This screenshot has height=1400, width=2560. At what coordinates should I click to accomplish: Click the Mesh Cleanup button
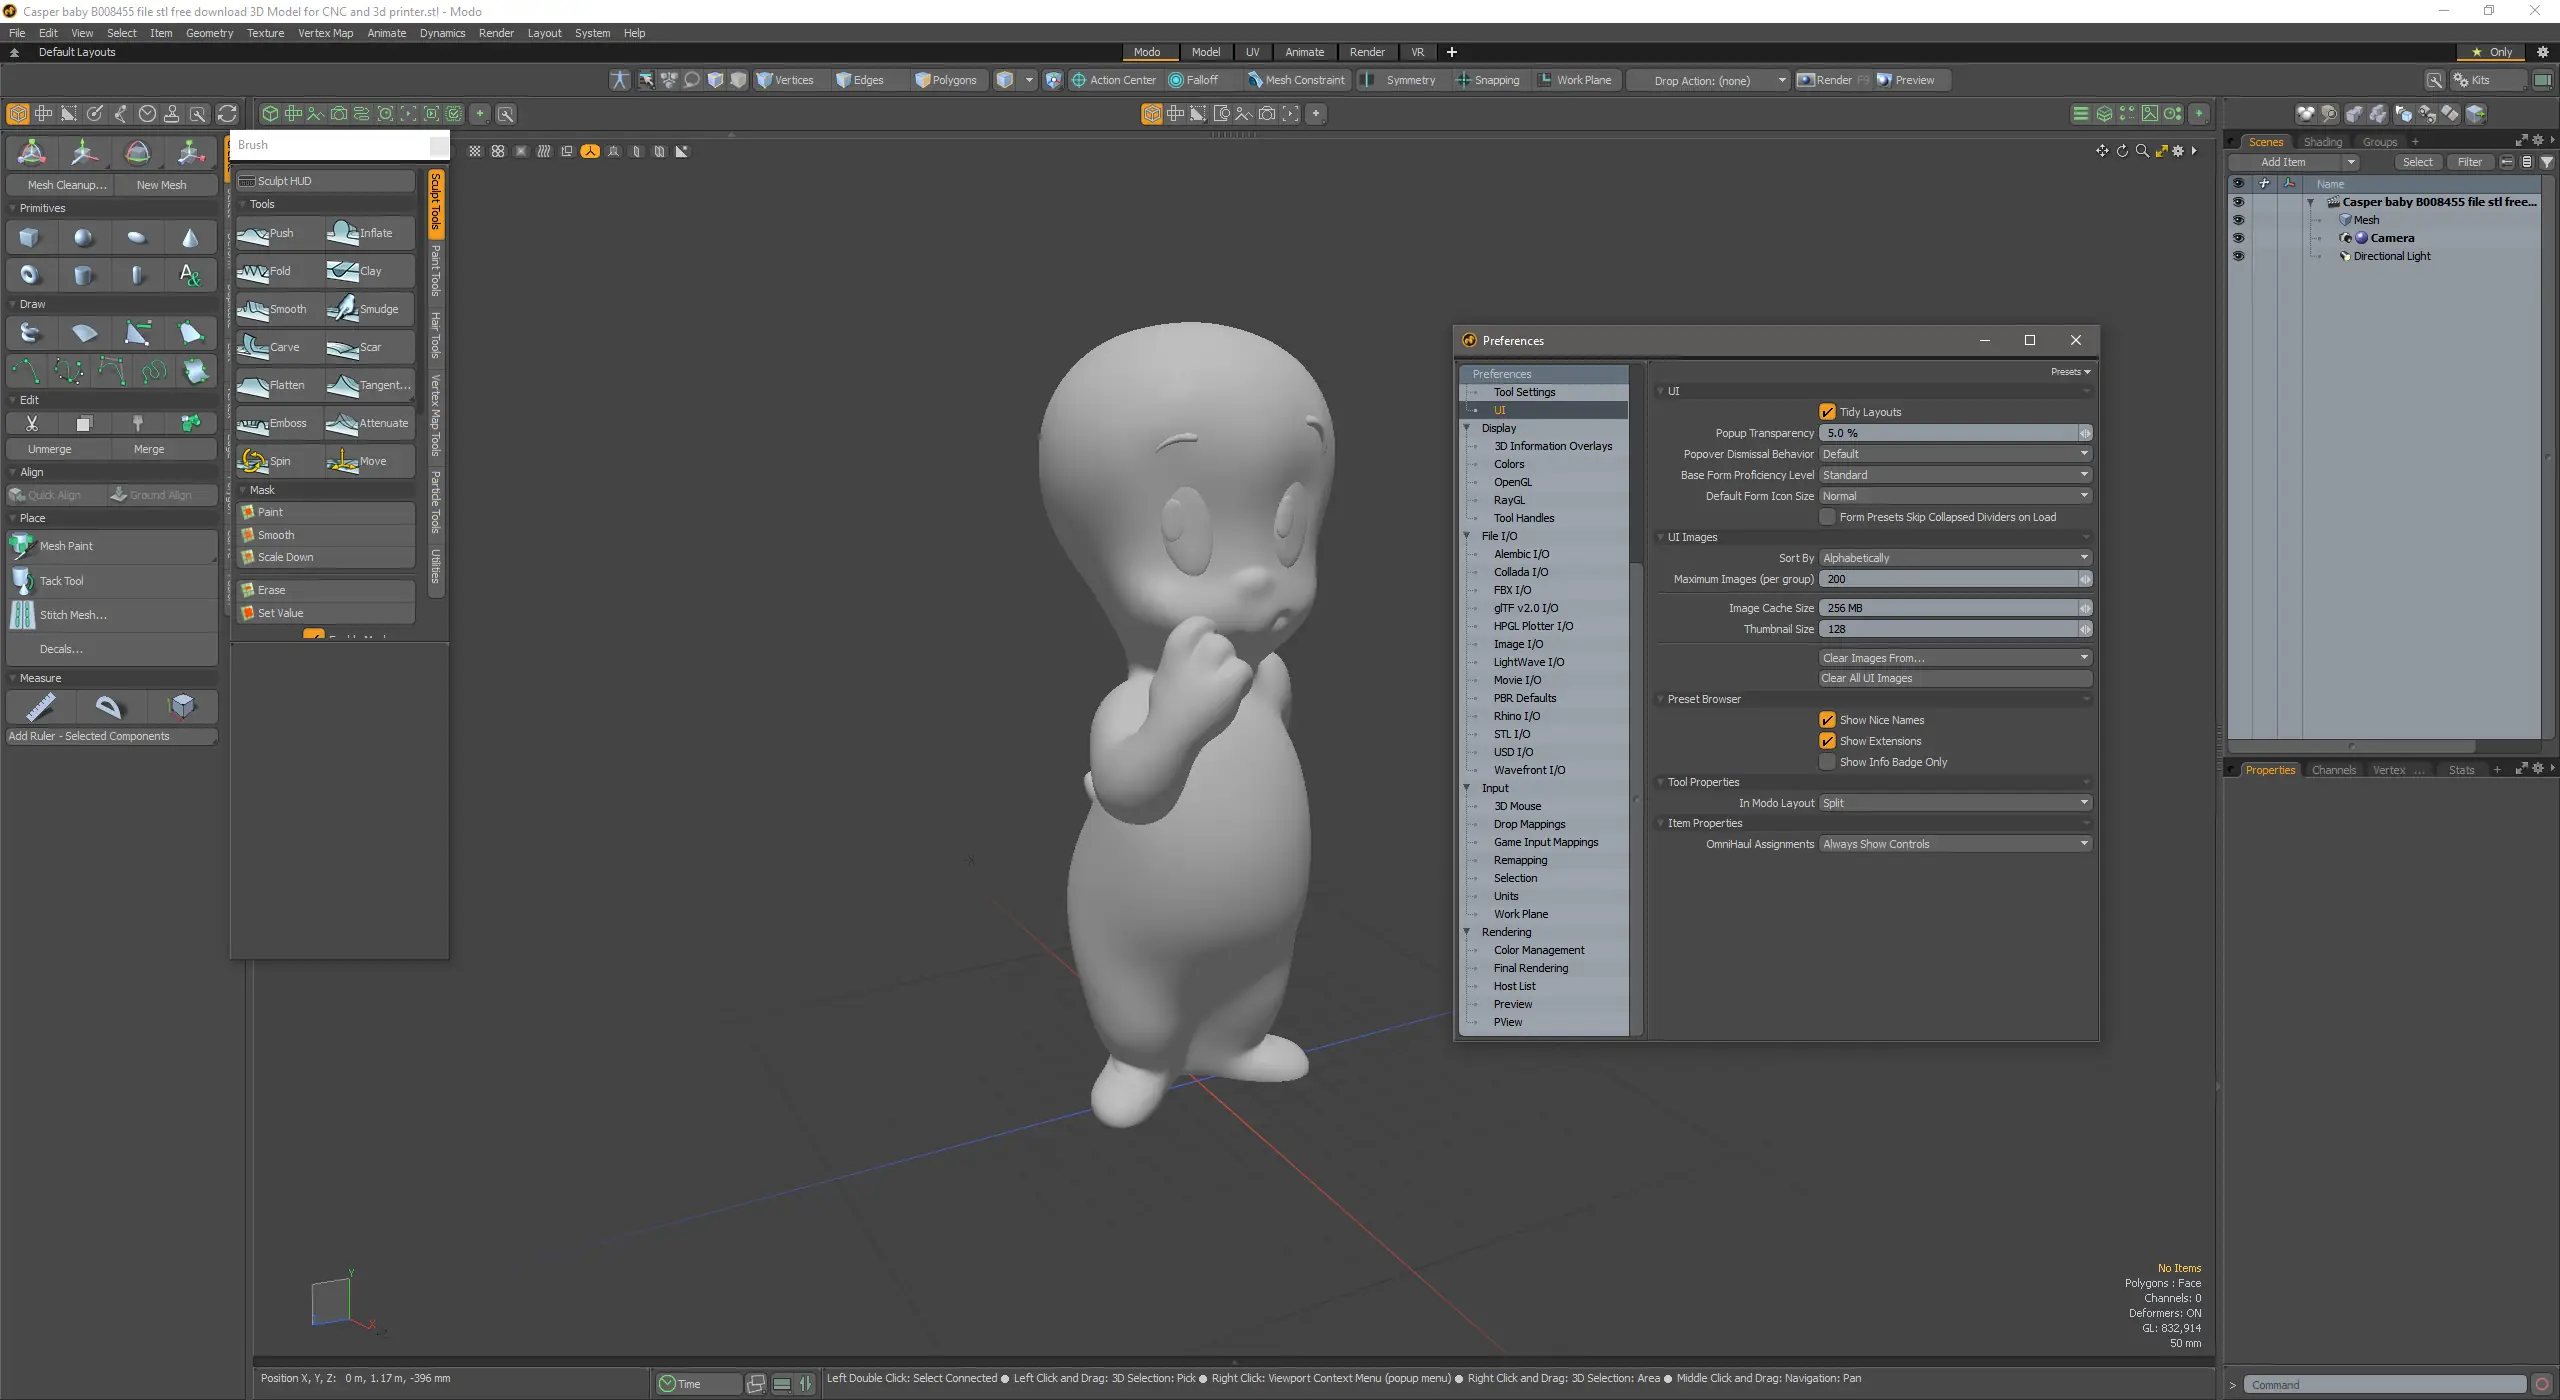click(66, 185)
